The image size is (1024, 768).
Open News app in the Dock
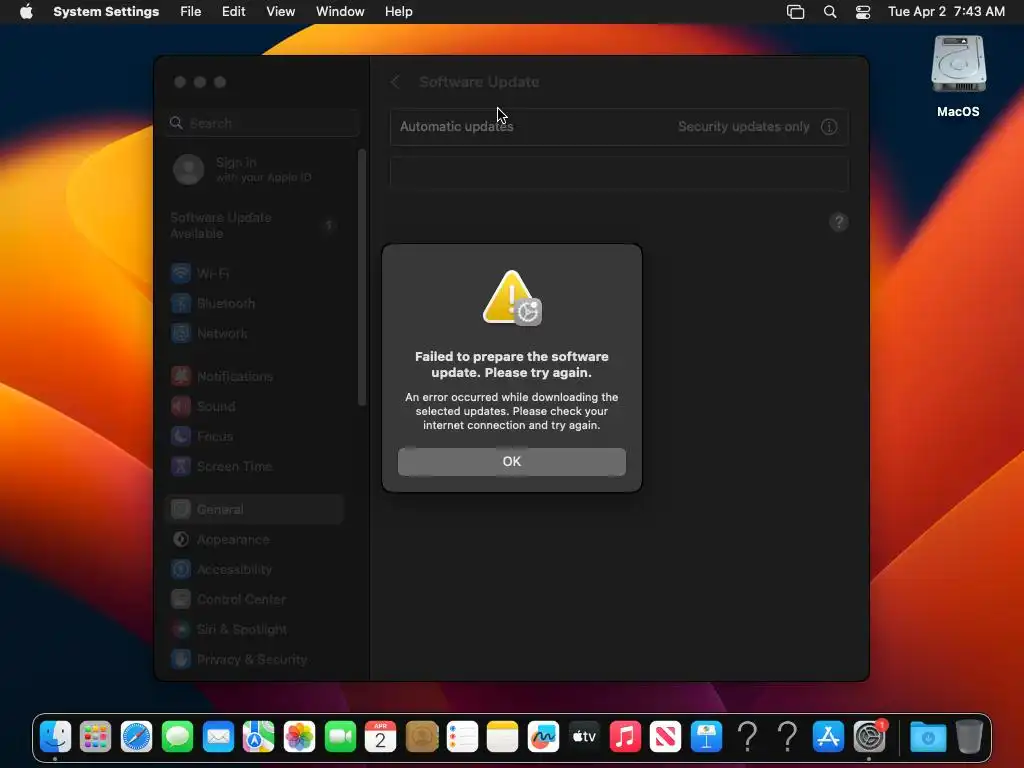tap(665, 737)
